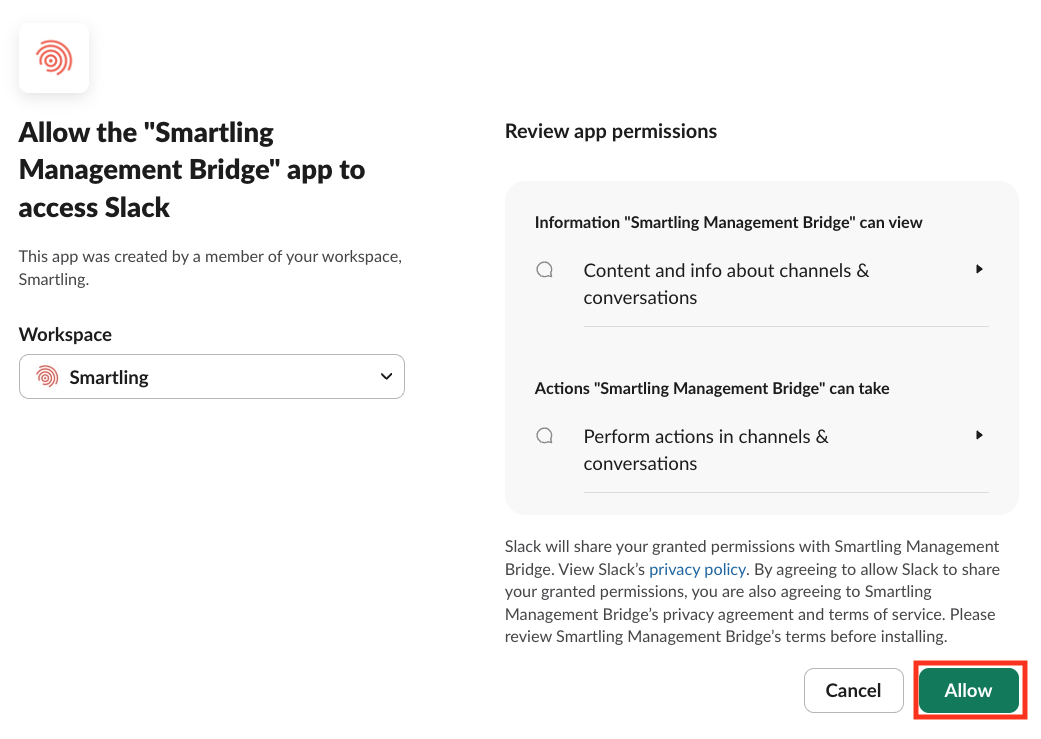
Task: Select the Smartling workspace combo box
Action: [212, 376]
